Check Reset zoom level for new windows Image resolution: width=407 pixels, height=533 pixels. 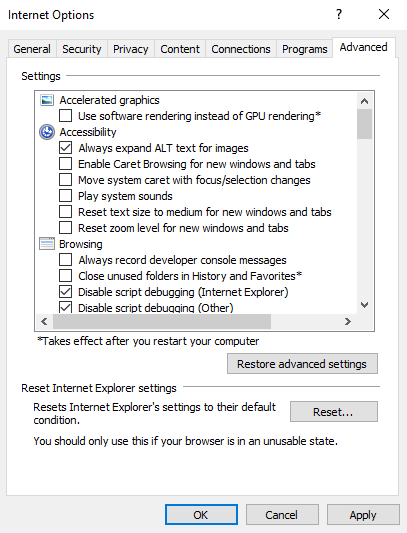point(66,228)
